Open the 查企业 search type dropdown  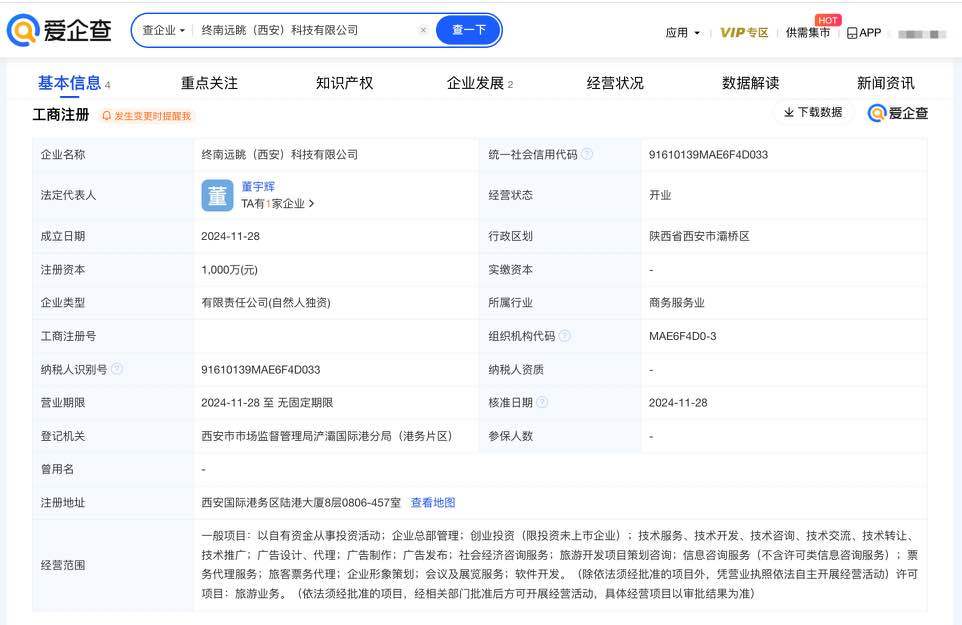pyautogui.click(x=163, y=30)
